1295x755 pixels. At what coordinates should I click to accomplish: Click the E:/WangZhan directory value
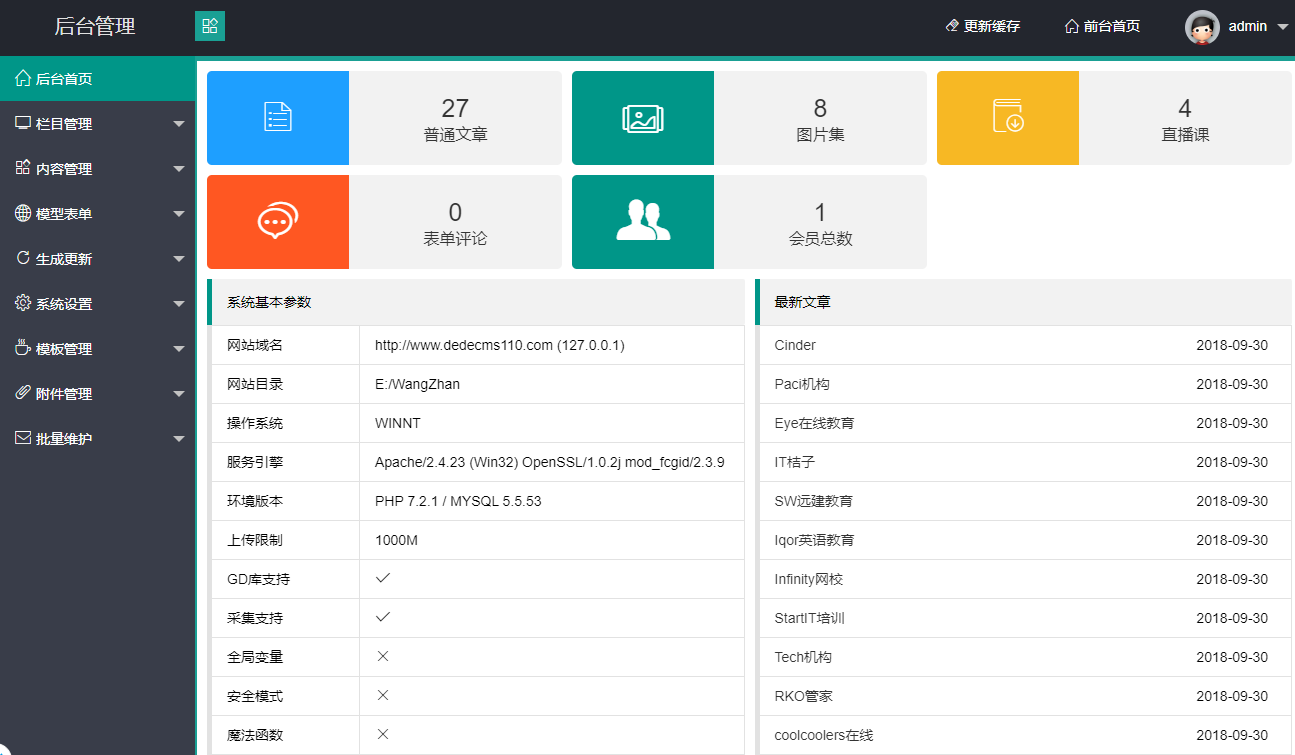pos(417,384)
